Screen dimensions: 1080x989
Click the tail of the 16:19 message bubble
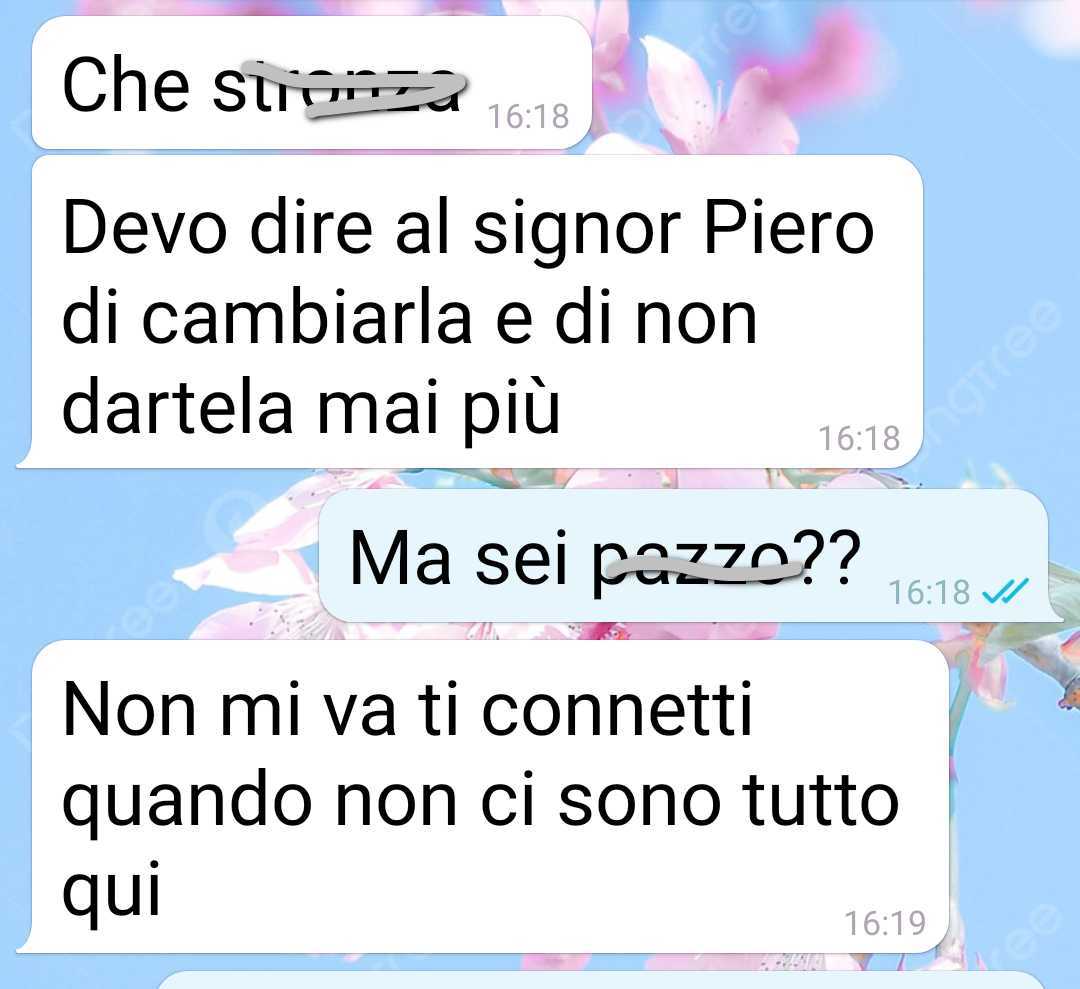[26, 945]
